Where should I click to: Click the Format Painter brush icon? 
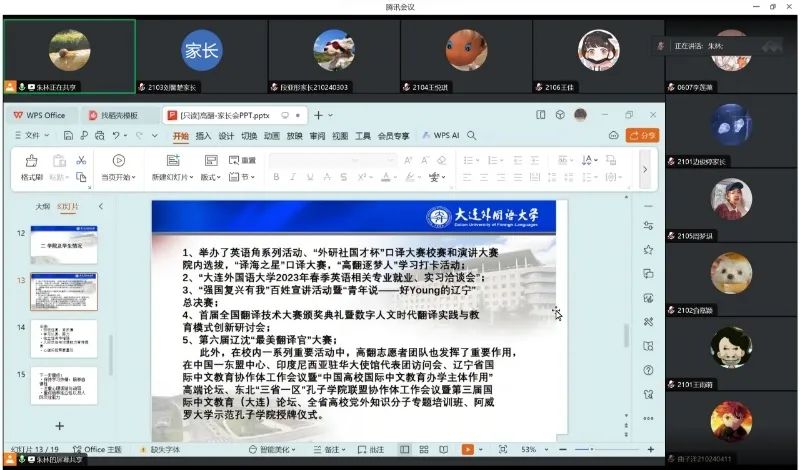click(31, 161)
